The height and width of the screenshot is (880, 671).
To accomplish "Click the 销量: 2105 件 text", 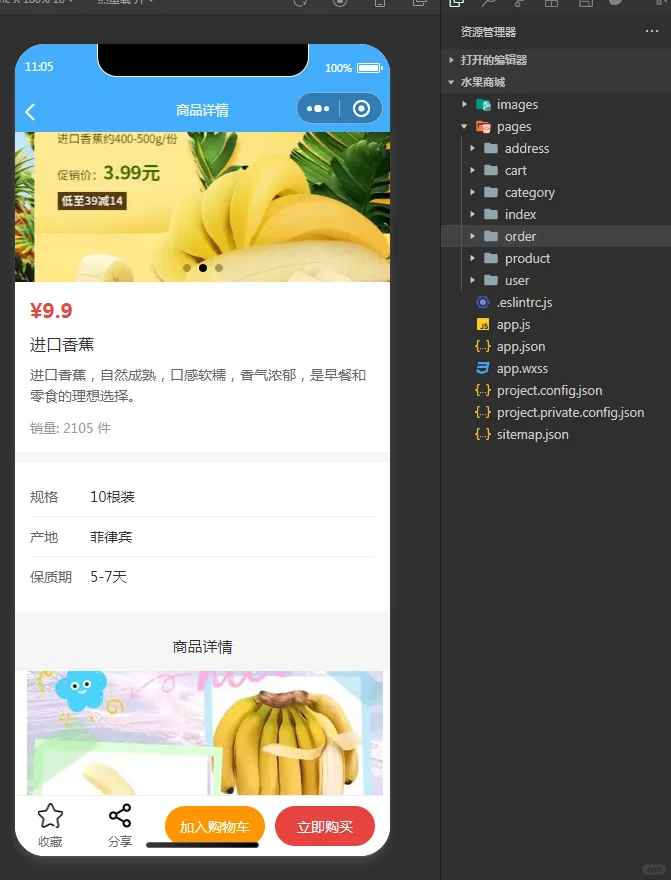I will [70, 428].
